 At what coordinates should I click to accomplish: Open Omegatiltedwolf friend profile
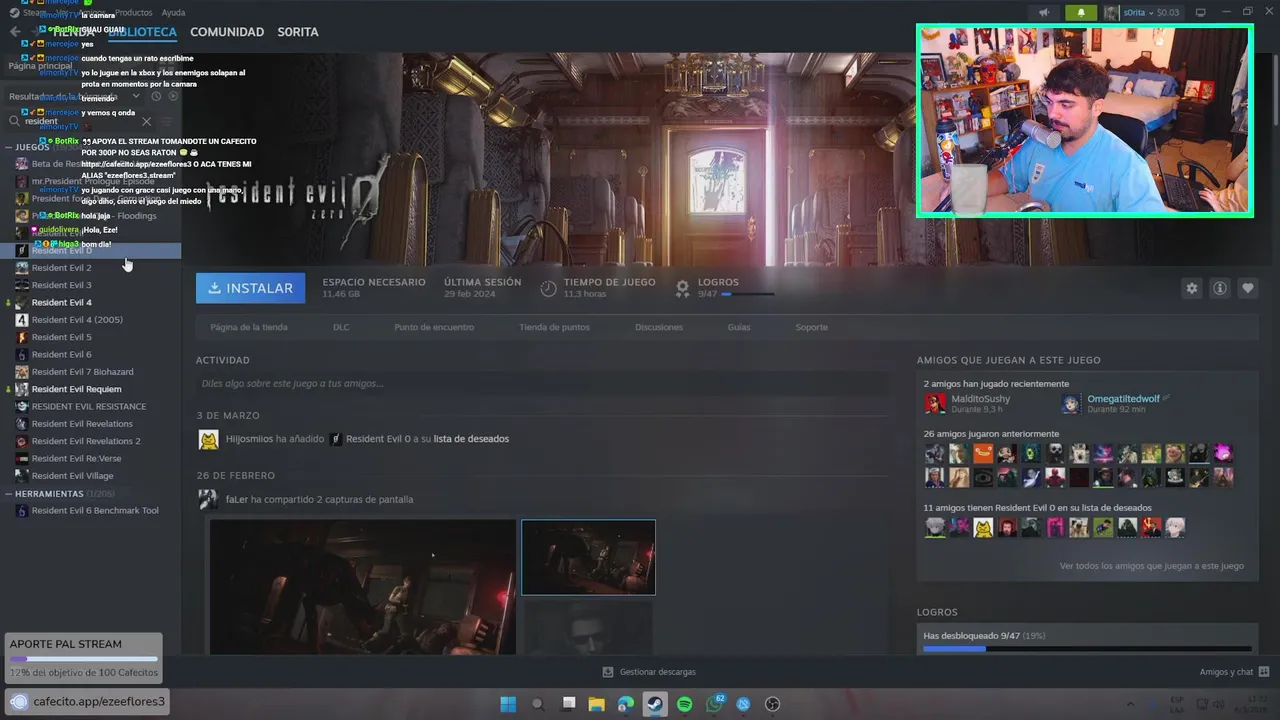(1123, 399)
